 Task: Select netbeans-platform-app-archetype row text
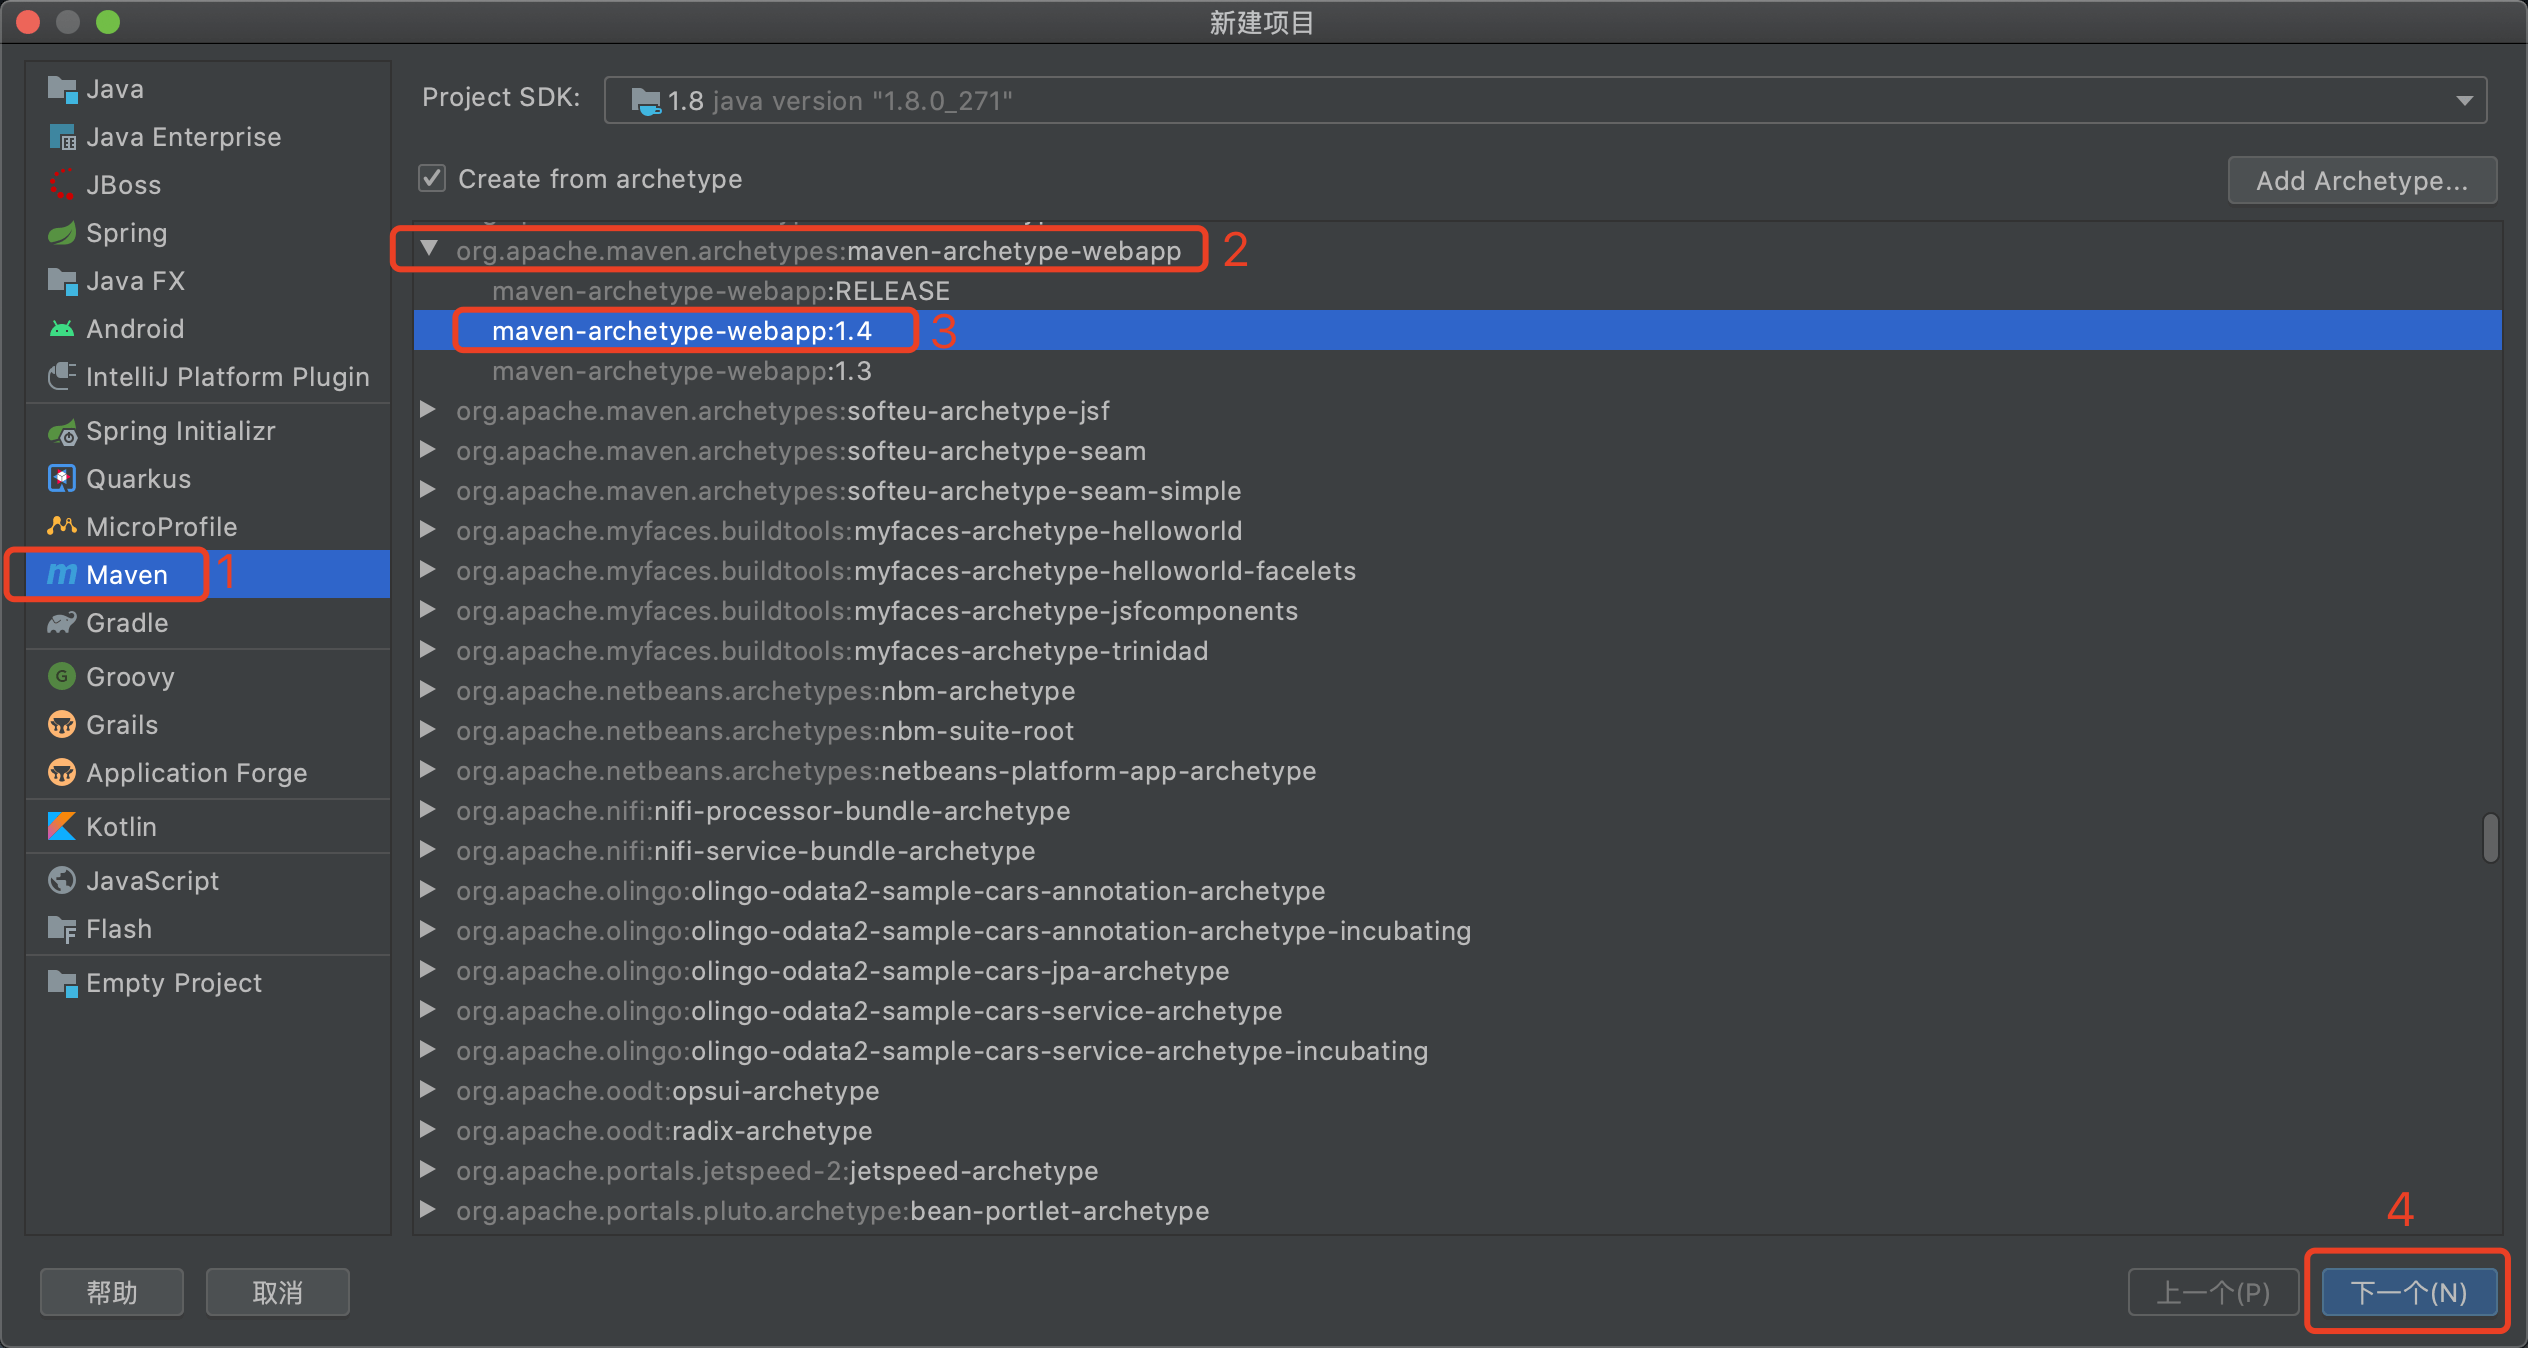pyautogui.click(x=886, y=771)
